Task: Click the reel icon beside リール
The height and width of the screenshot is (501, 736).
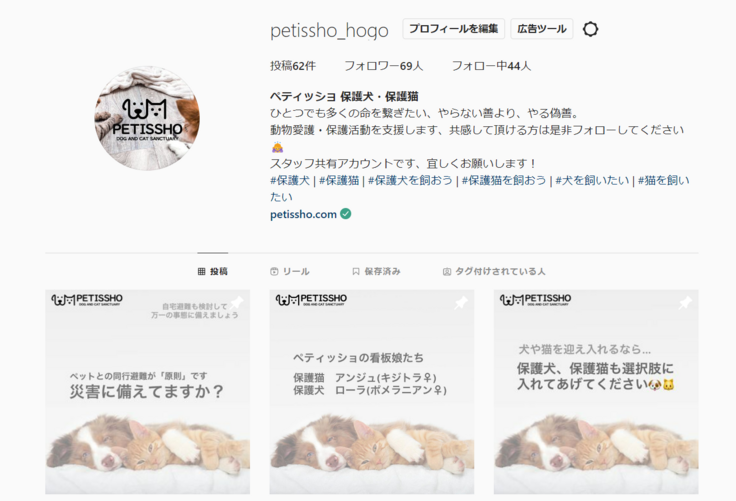Action: pos(275,271)
